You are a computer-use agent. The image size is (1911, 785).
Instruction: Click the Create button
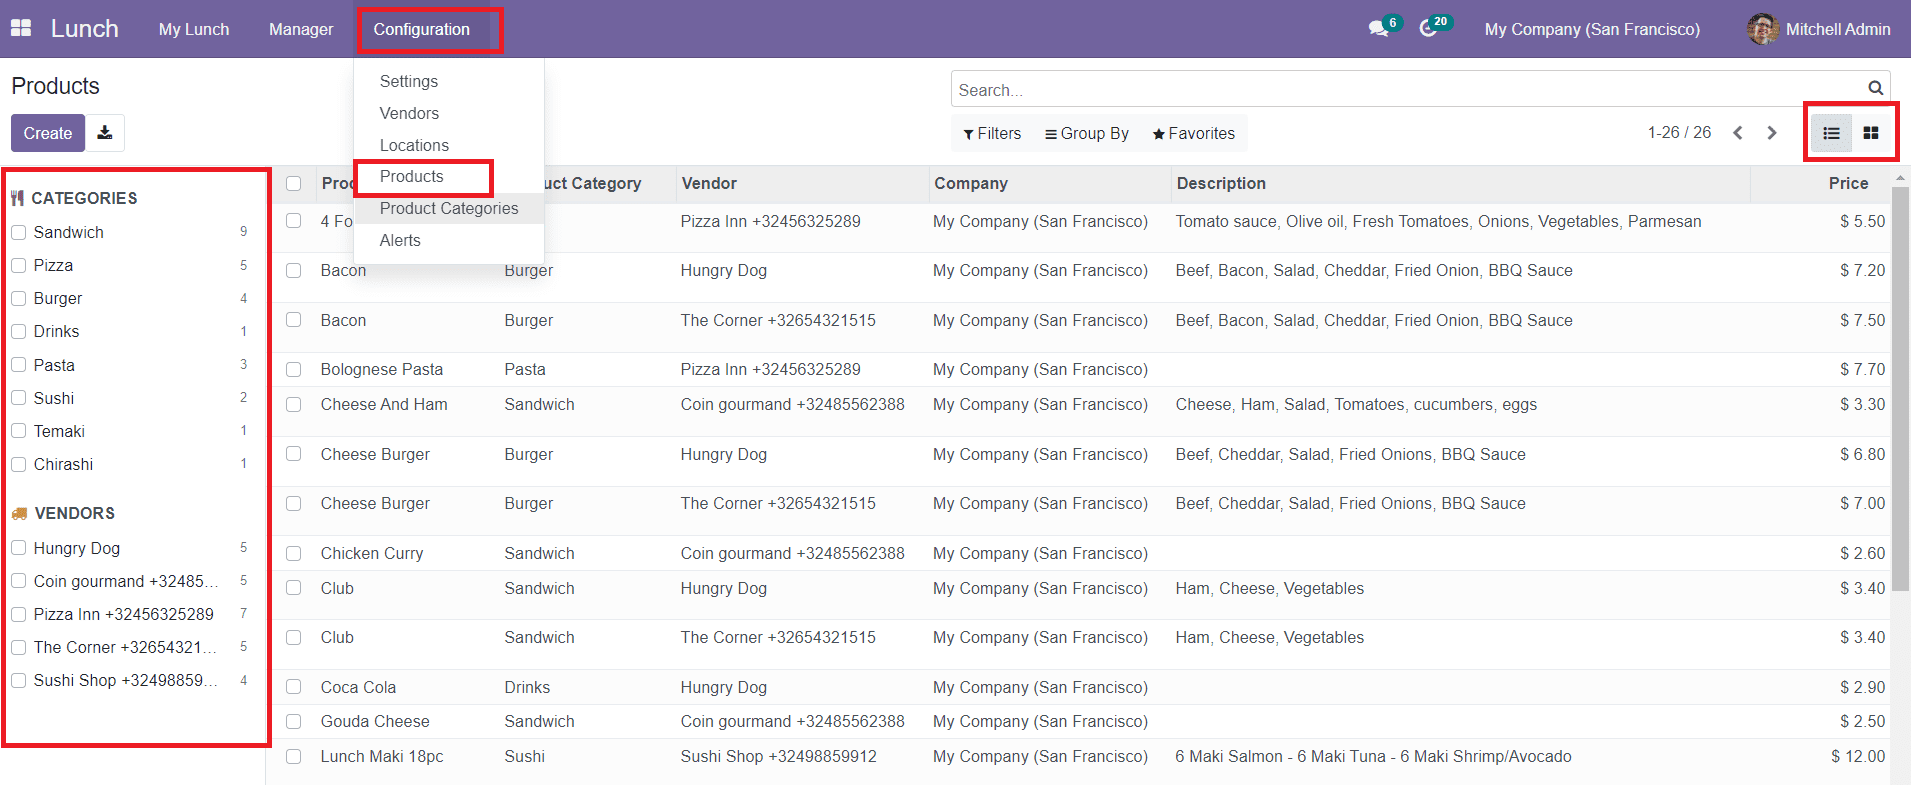pyautogui.click(x=48, y=133)
